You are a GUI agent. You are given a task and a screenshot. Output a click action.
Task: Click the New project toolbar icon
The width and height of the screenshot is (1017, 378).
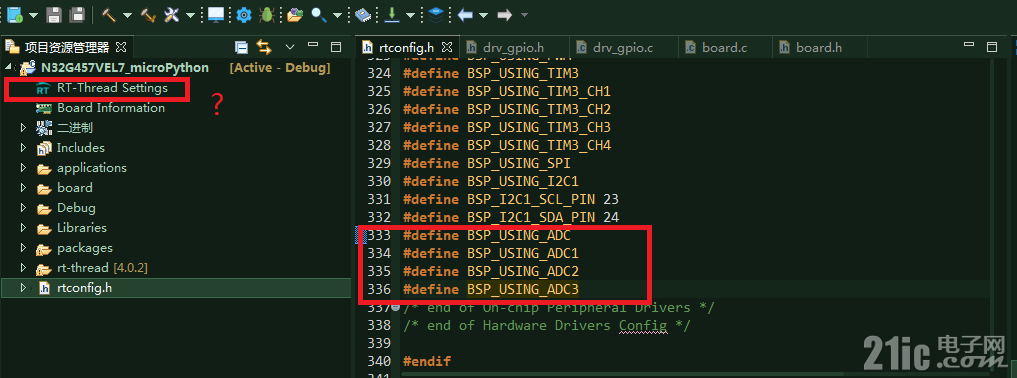click(x=14, y=14)
